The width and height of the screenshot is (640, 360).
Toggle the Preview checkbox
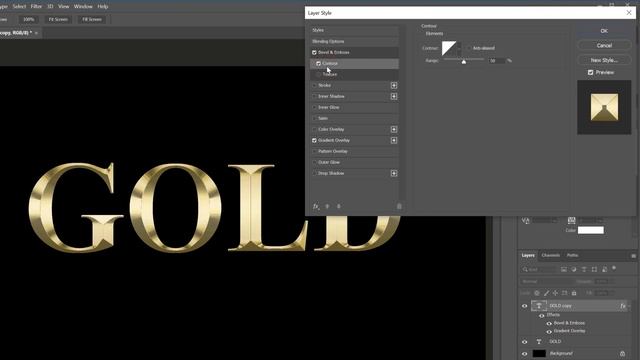click(590, 72)
